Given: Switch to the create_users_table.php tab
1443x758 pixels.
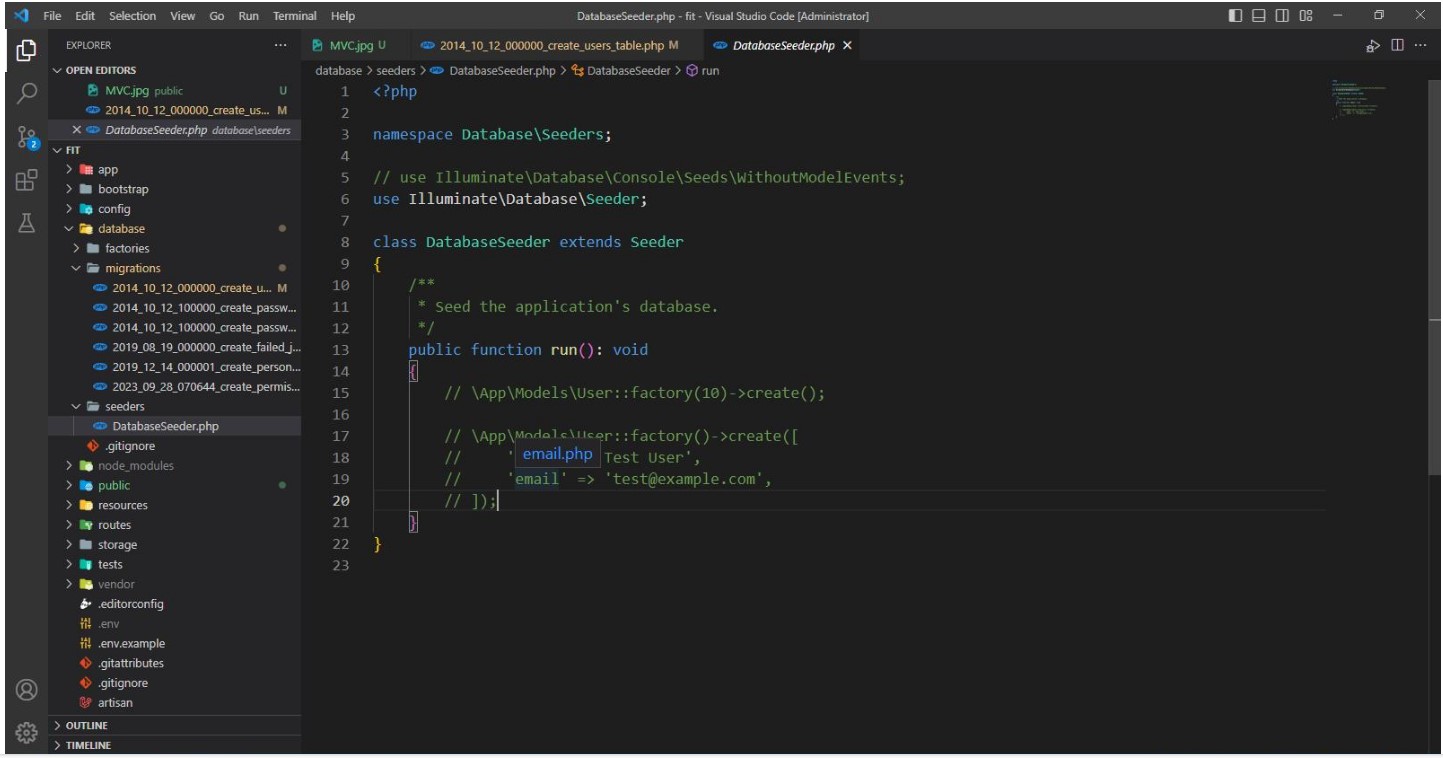Looking at the screenshot, I should point(551,46).
